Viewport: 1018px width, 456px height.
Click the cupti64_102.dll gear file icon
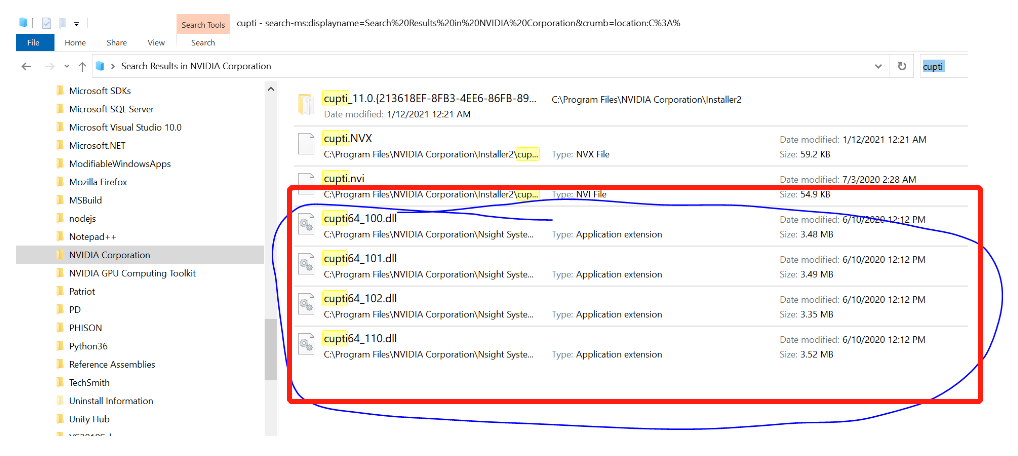[306, 305]
